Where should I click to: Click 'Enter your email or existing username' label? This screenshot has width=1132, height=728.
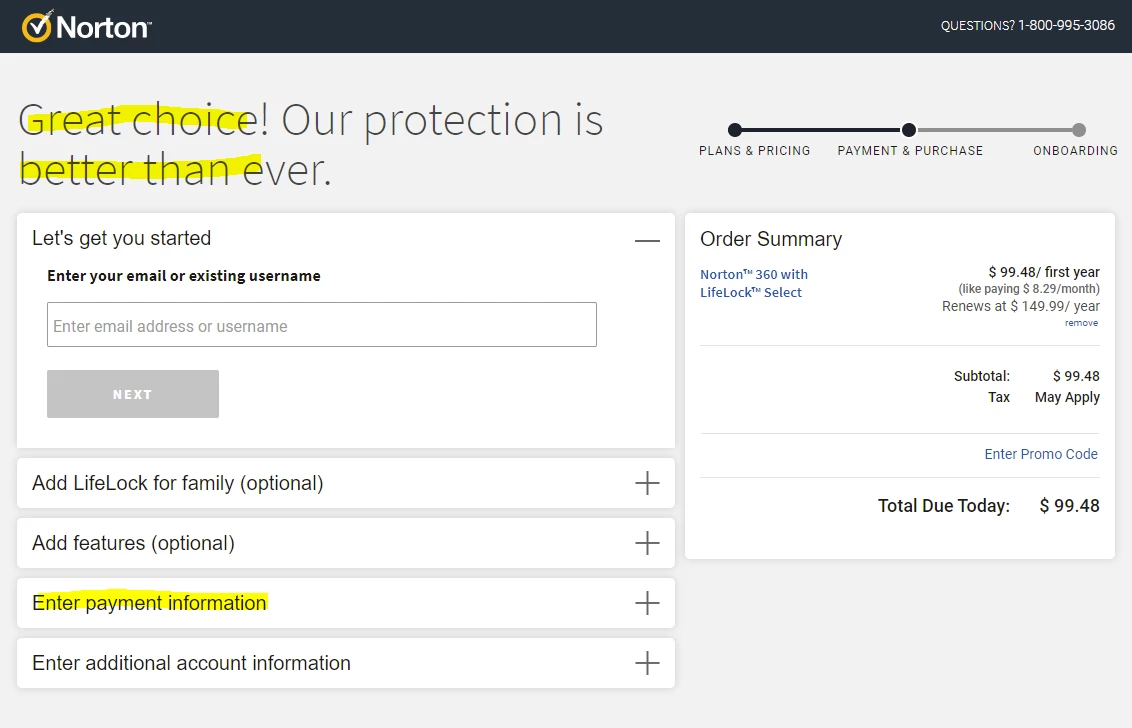183,276
